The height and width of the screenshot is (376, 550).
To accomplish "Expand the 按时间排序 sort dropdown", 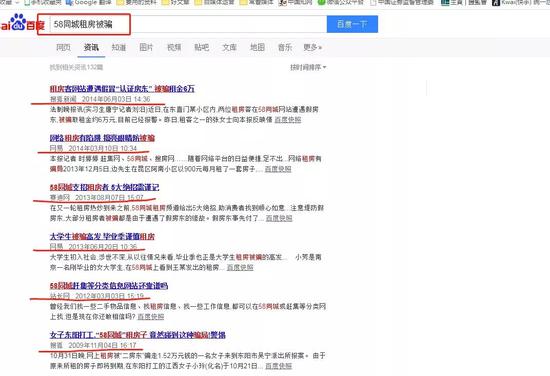I will 308,67.
